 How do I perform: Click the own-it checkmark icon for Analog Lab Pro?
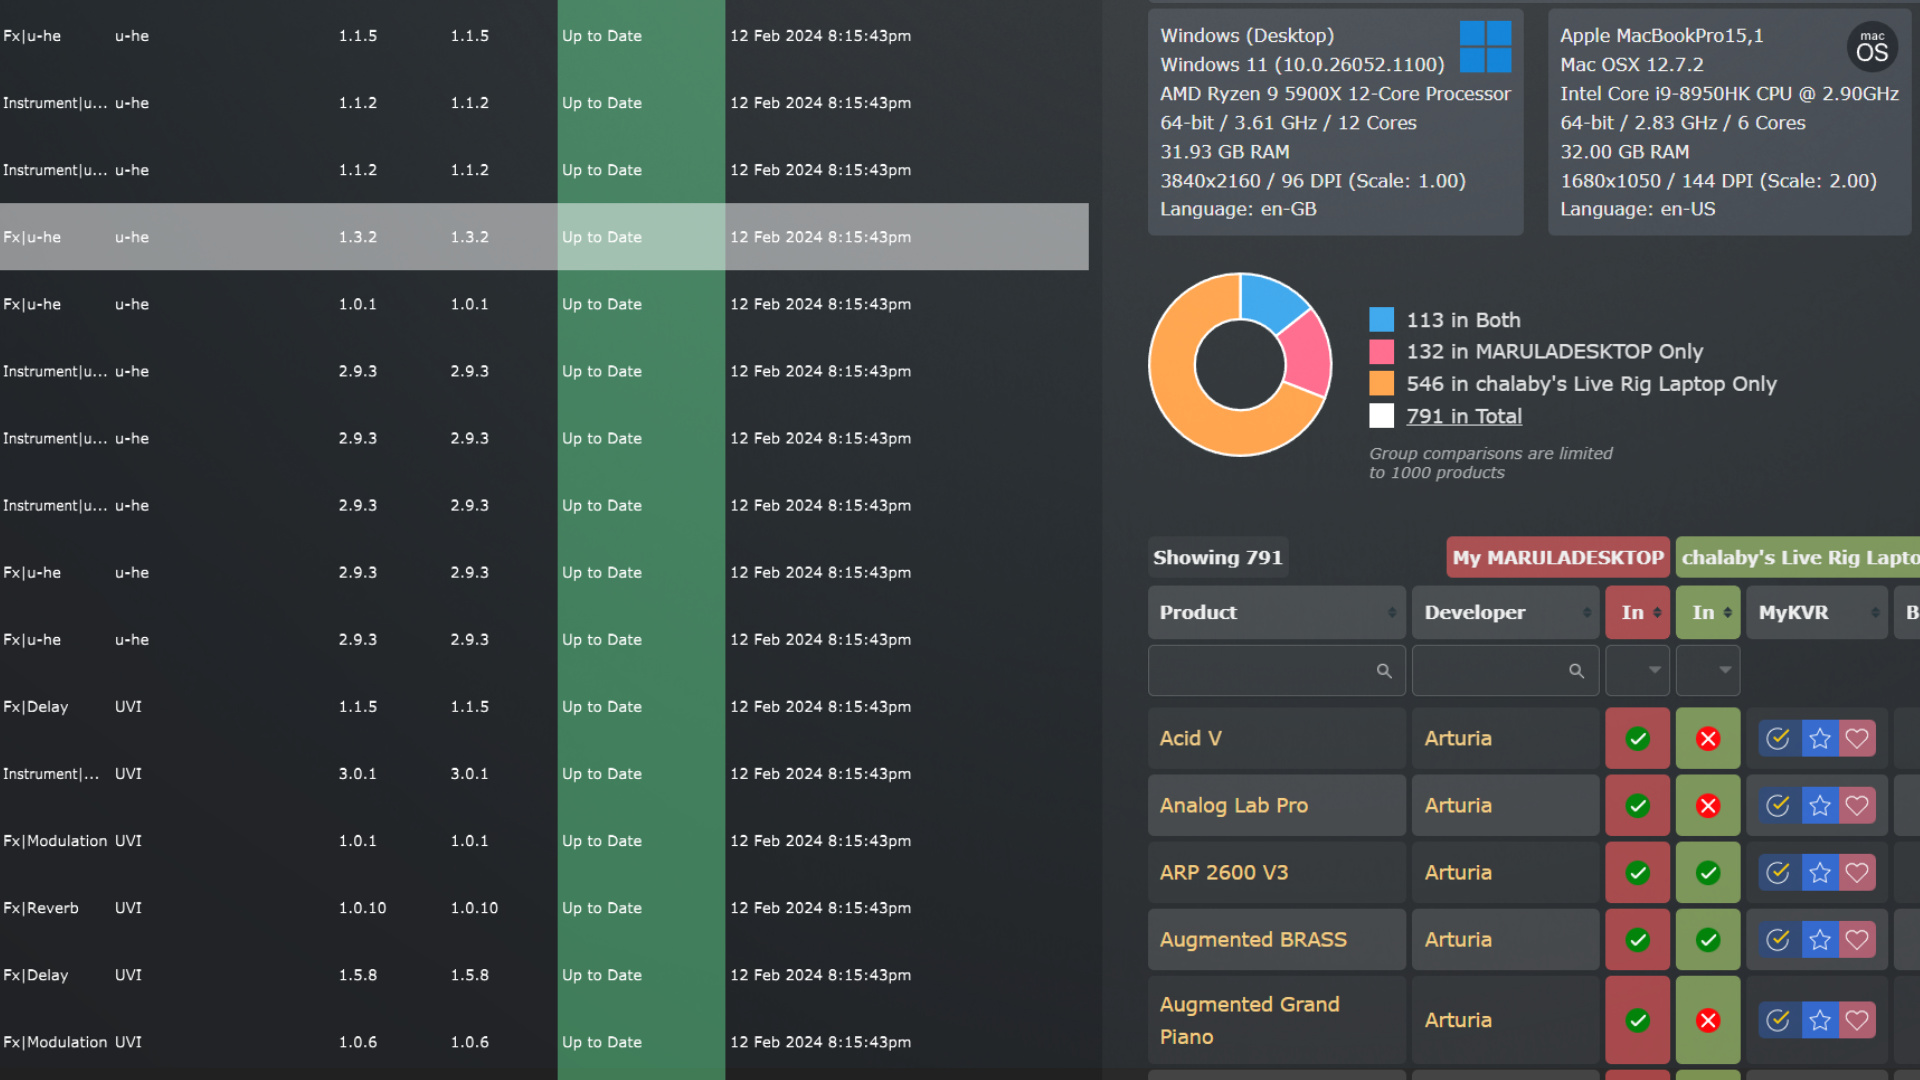pos(1778,806)
